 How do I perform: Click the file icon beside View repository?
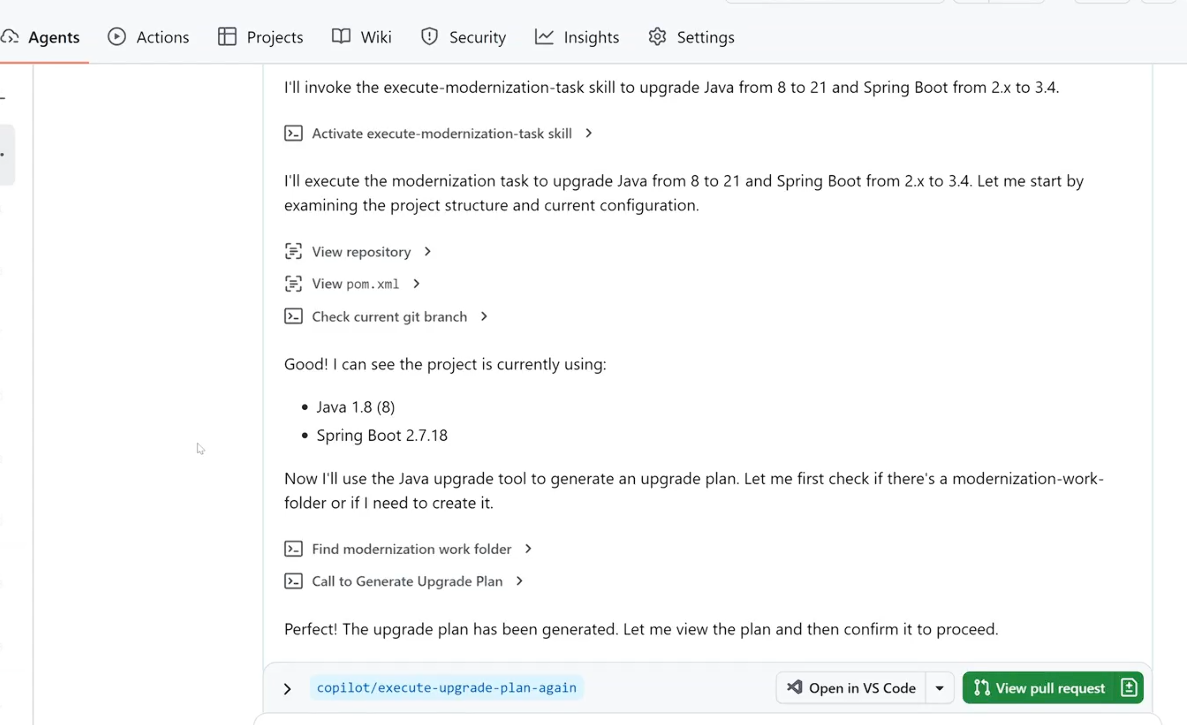click(x=293, y=252)
